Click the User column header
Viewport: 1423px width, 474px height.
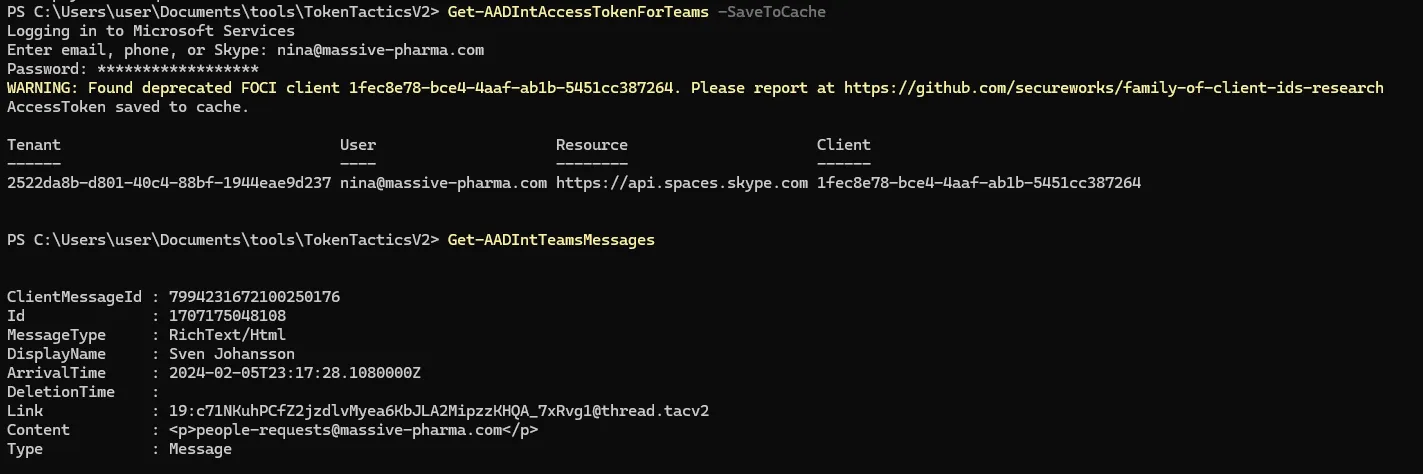coord(358,145)
